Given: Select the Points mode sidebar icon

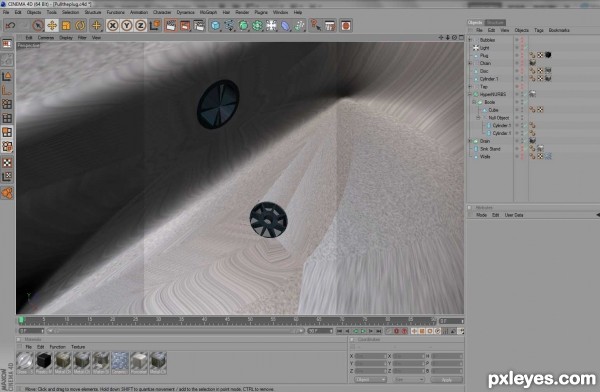Looking at the screenshot, I should click(x=7, y=104).
